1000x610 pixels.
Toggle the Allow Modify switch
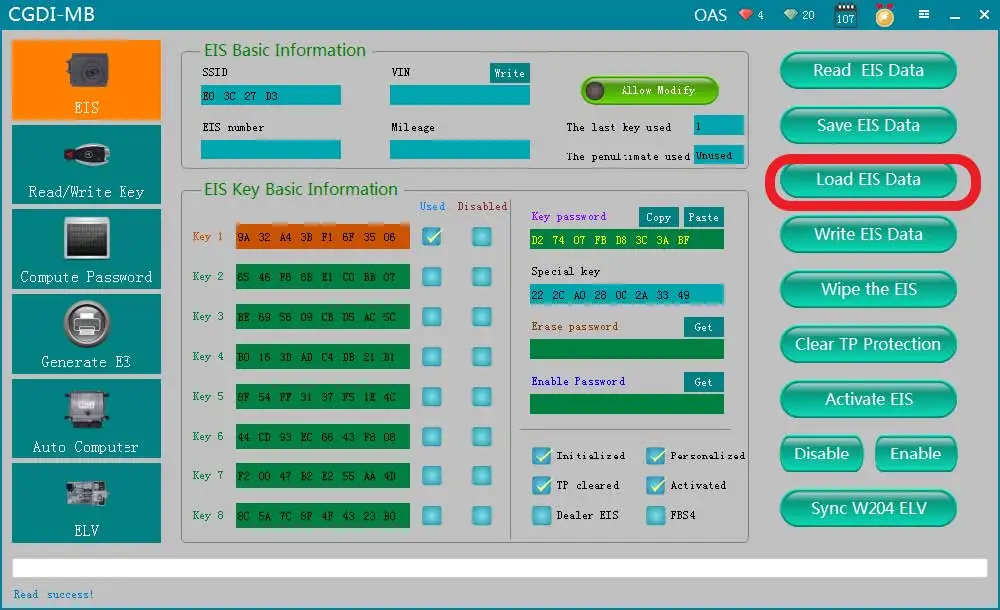click(650, 91)
